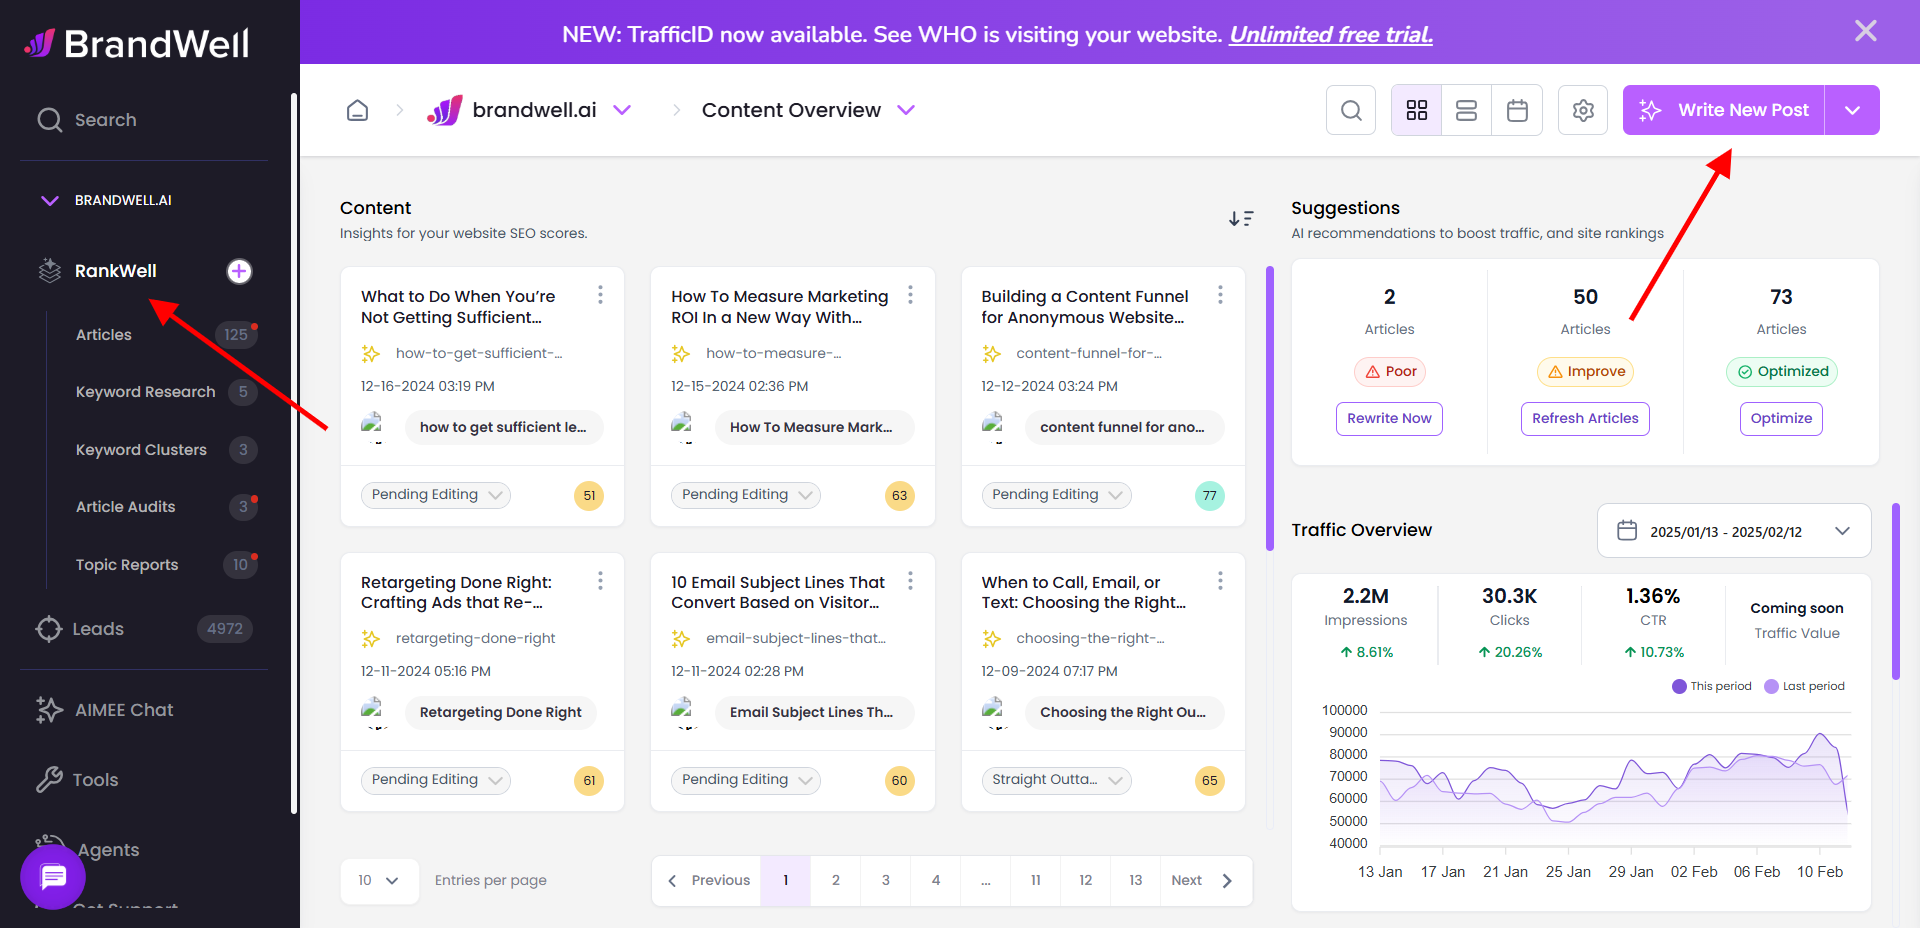Open options for 'Building a Content Funnel' card
This screenshot has width=1920, height=928.
[x=1220, y=295]
